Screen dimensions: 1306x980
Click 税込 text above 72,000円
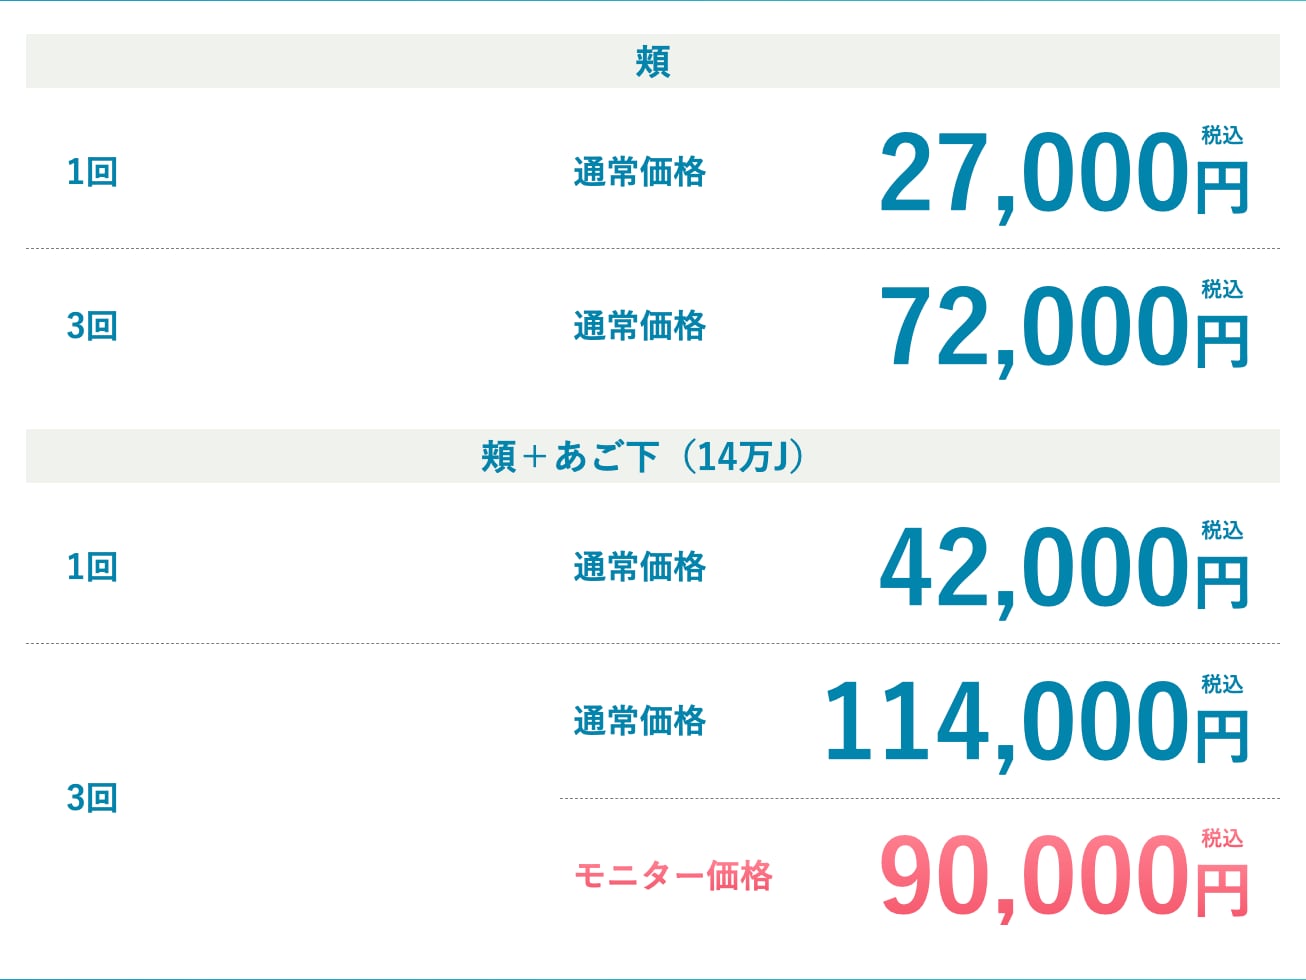point(1222,289)
